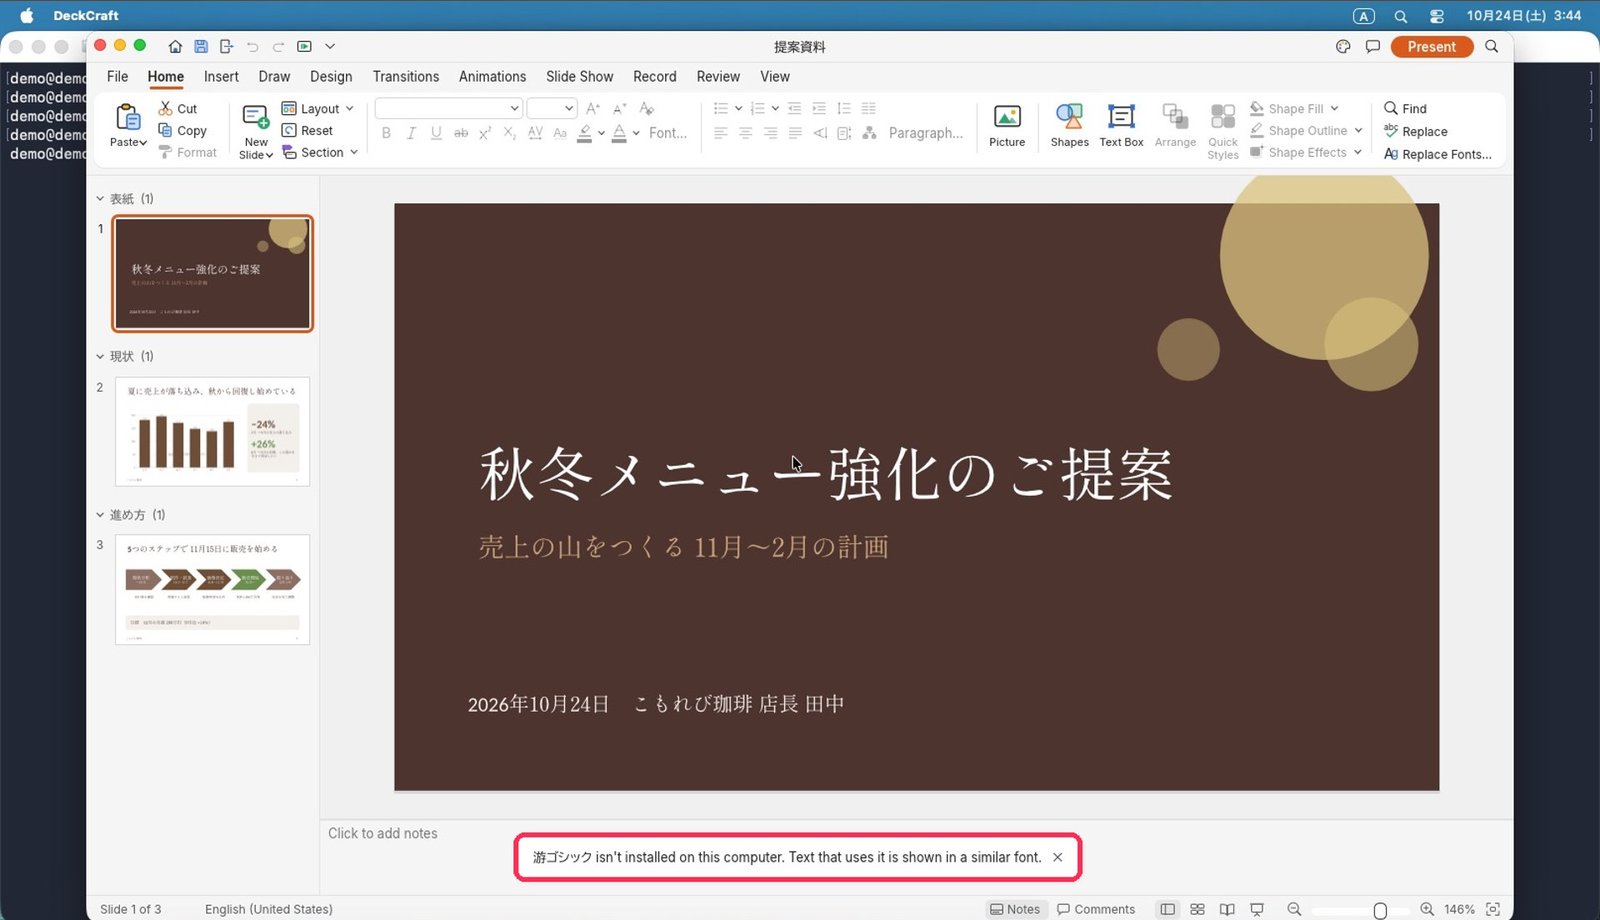Image resolution: width=1600 pixels, height=920 pixels.
Task: Click the numbered list icon
Action: click(757, 108)
